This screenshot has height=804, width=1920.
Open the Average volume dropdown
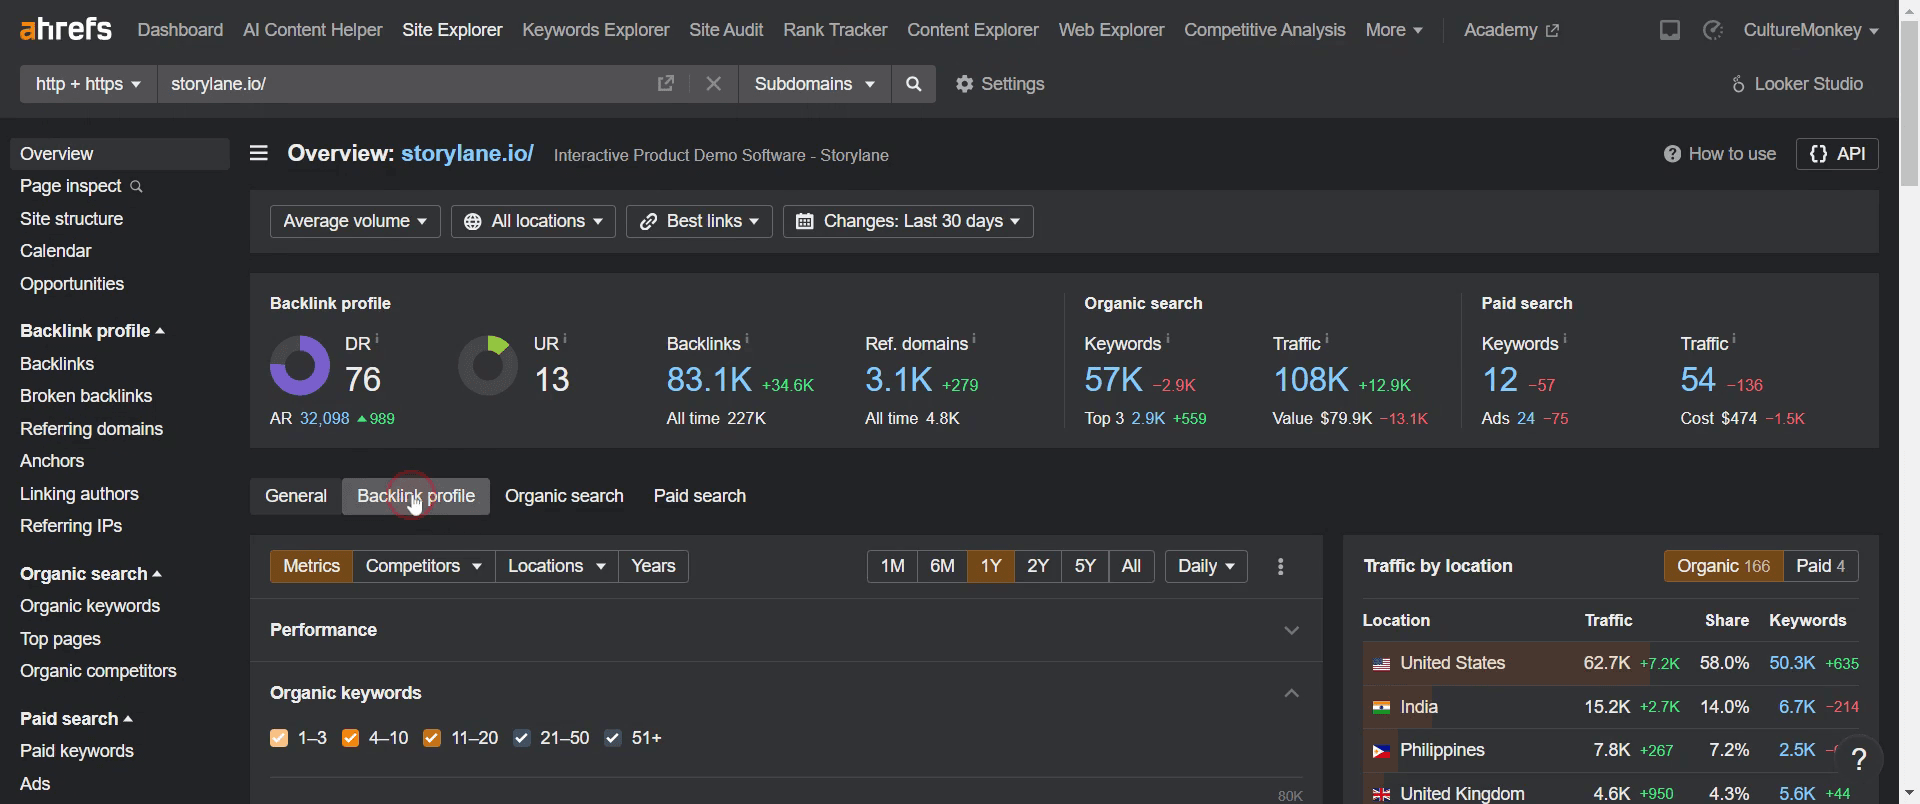point(355,221)
